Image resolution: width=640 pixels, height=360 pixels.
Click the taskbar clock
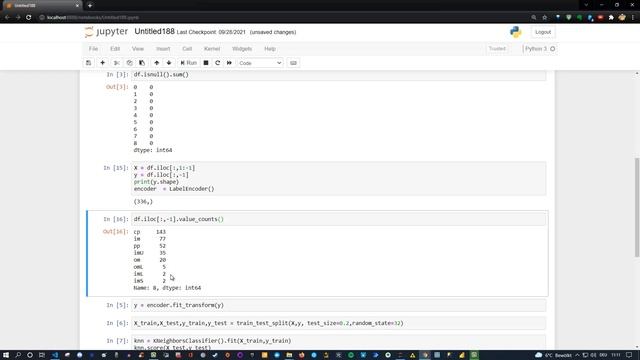[616, 355]
